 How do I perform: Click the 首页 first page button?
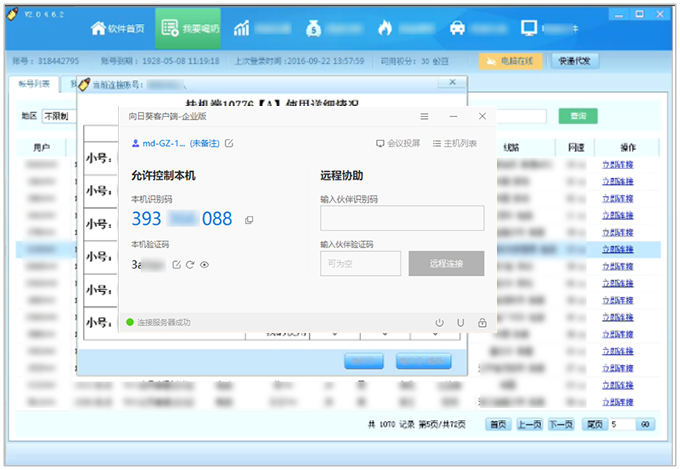click(498, 425)
